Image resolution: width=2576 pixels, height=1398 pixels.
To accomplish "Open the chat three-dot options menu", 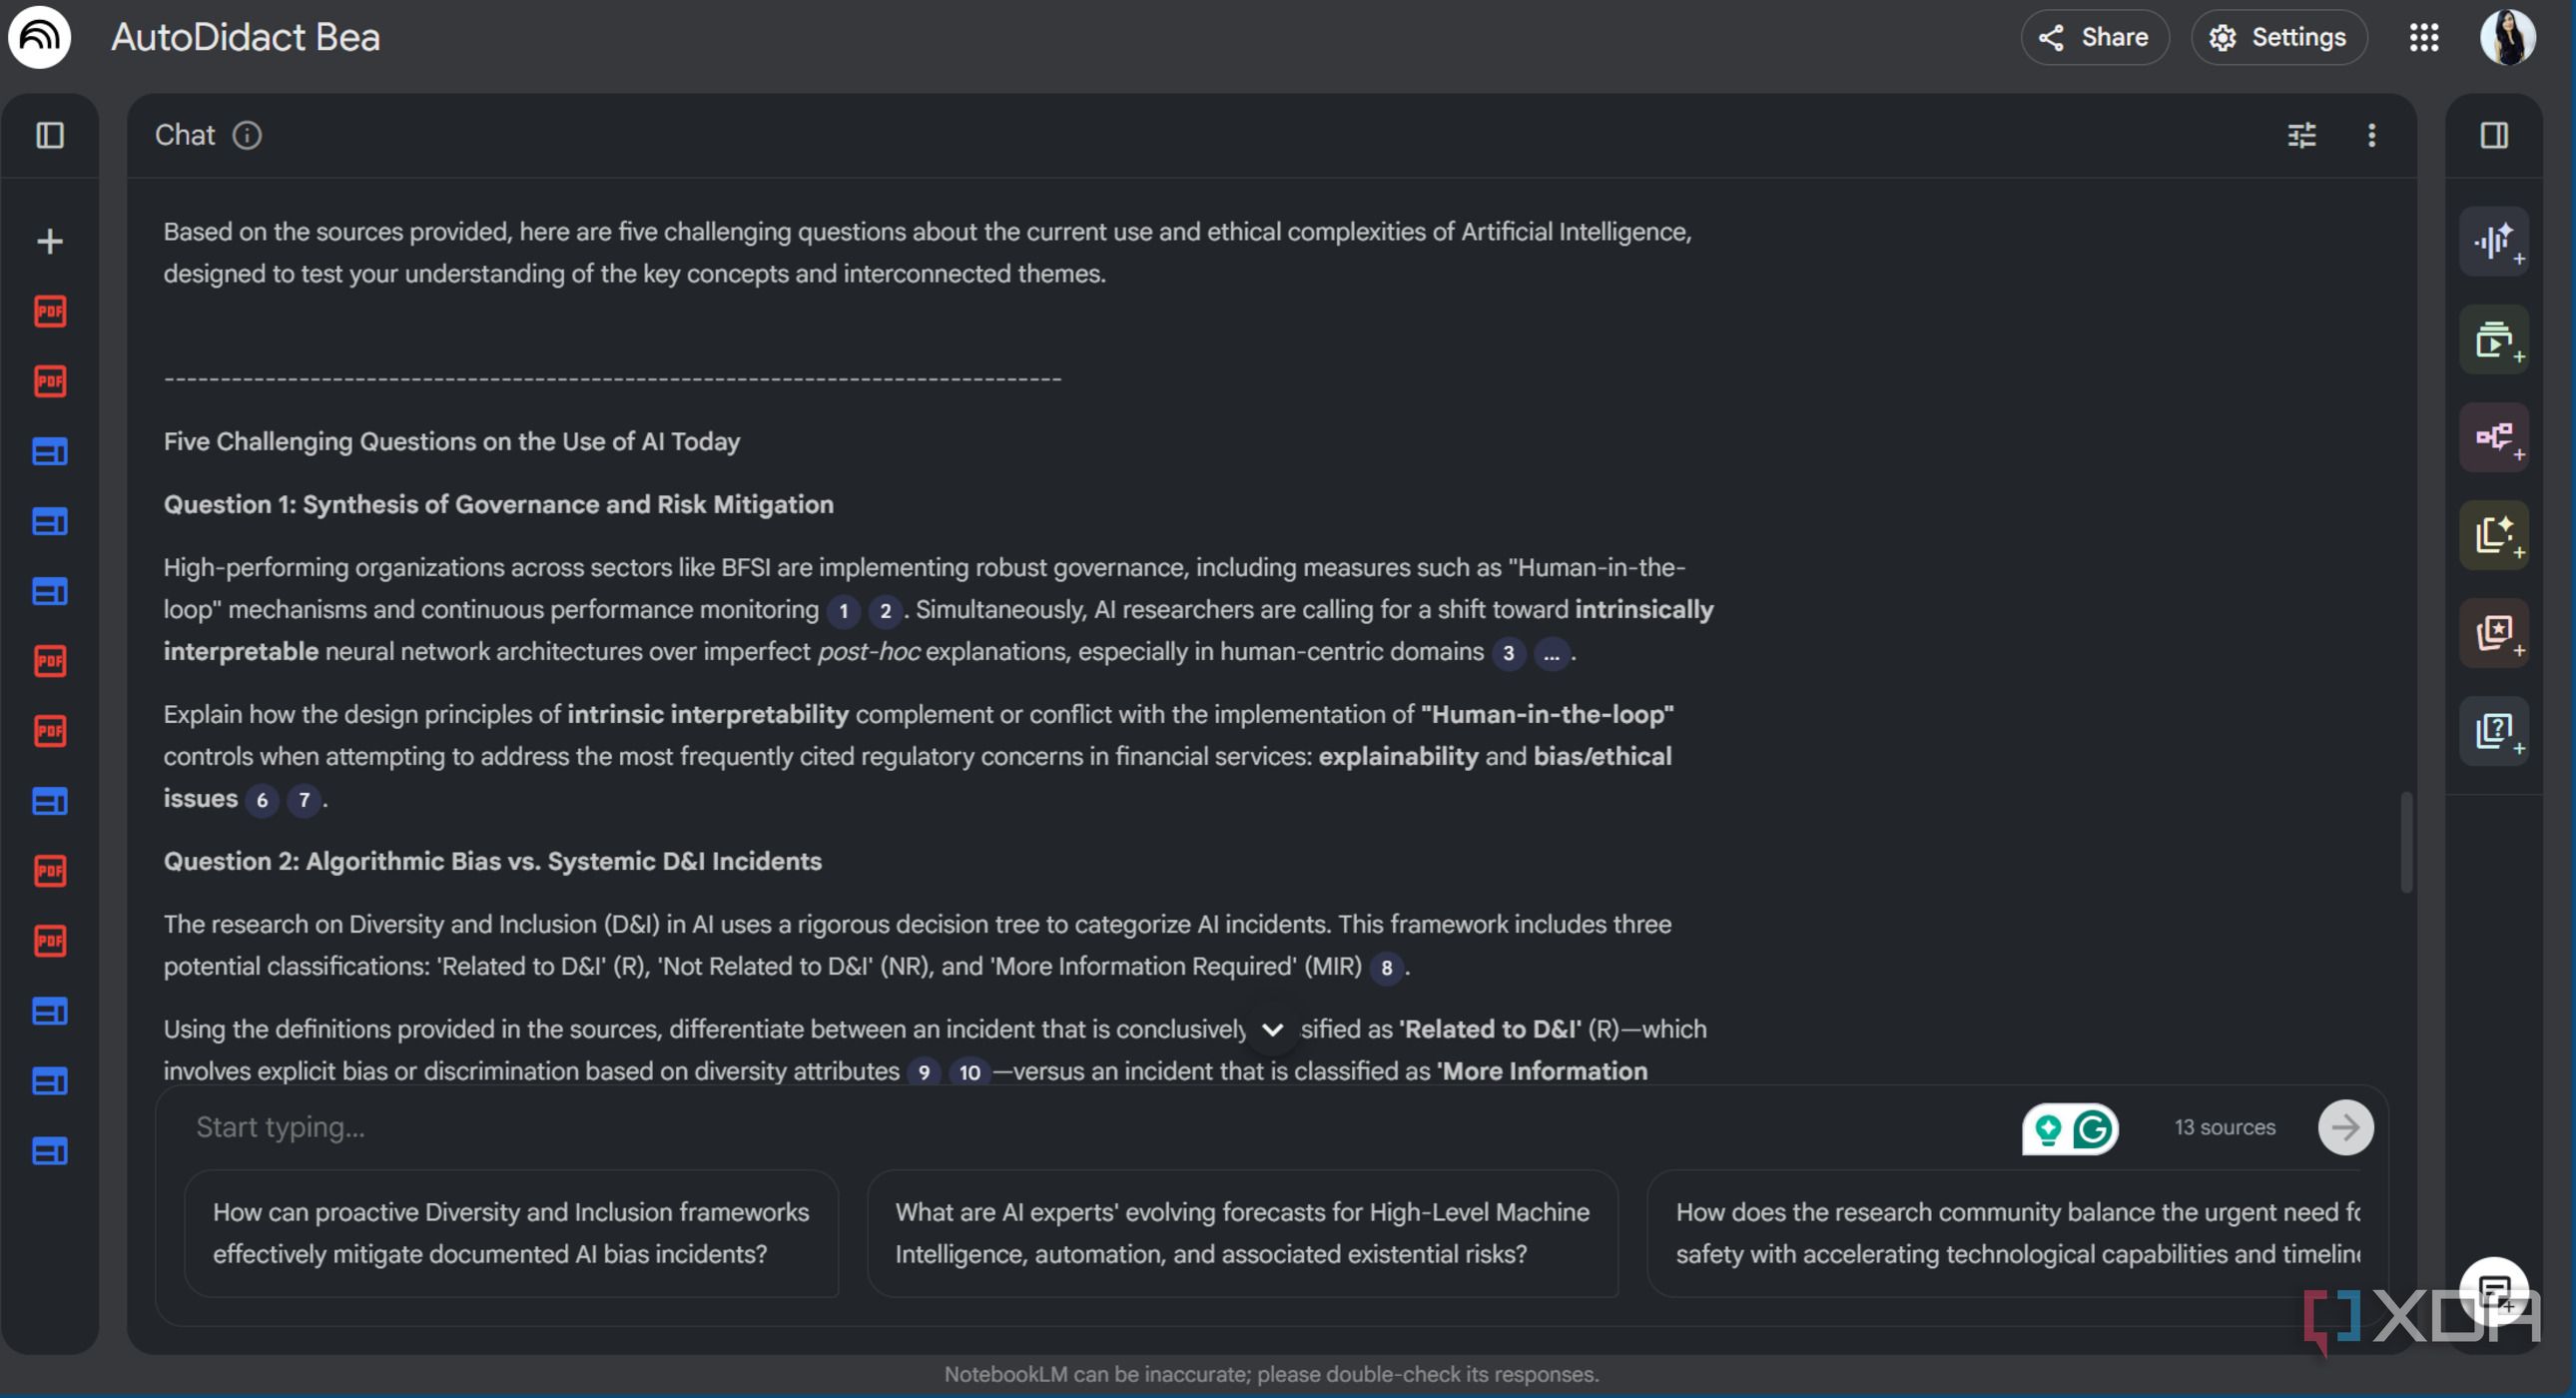I will pyautogui.click(x=2371, y=135).
